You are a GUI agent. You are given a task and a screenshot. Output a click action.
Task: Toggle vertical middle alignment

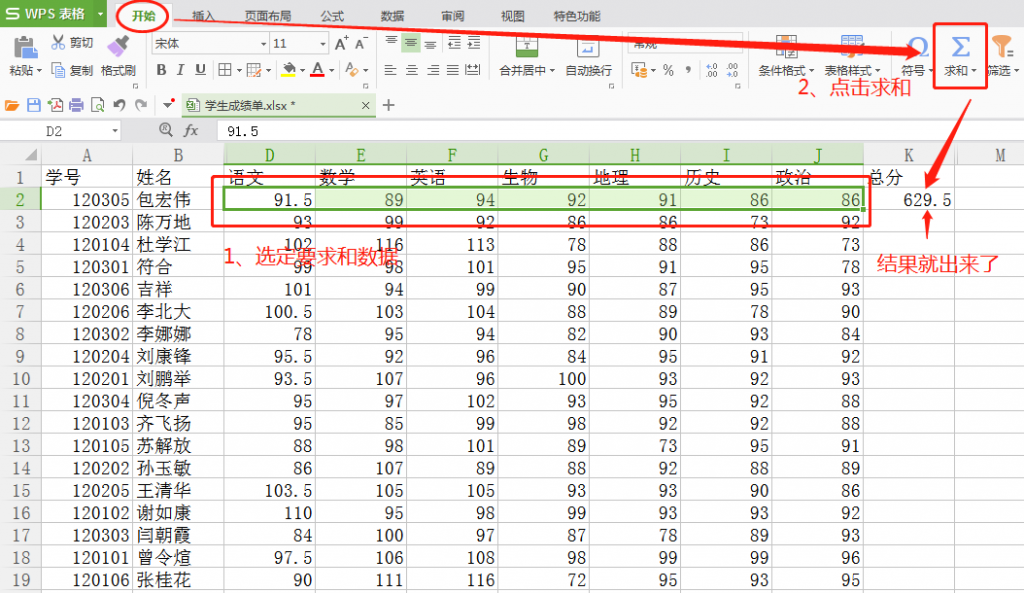pos(411,43)
